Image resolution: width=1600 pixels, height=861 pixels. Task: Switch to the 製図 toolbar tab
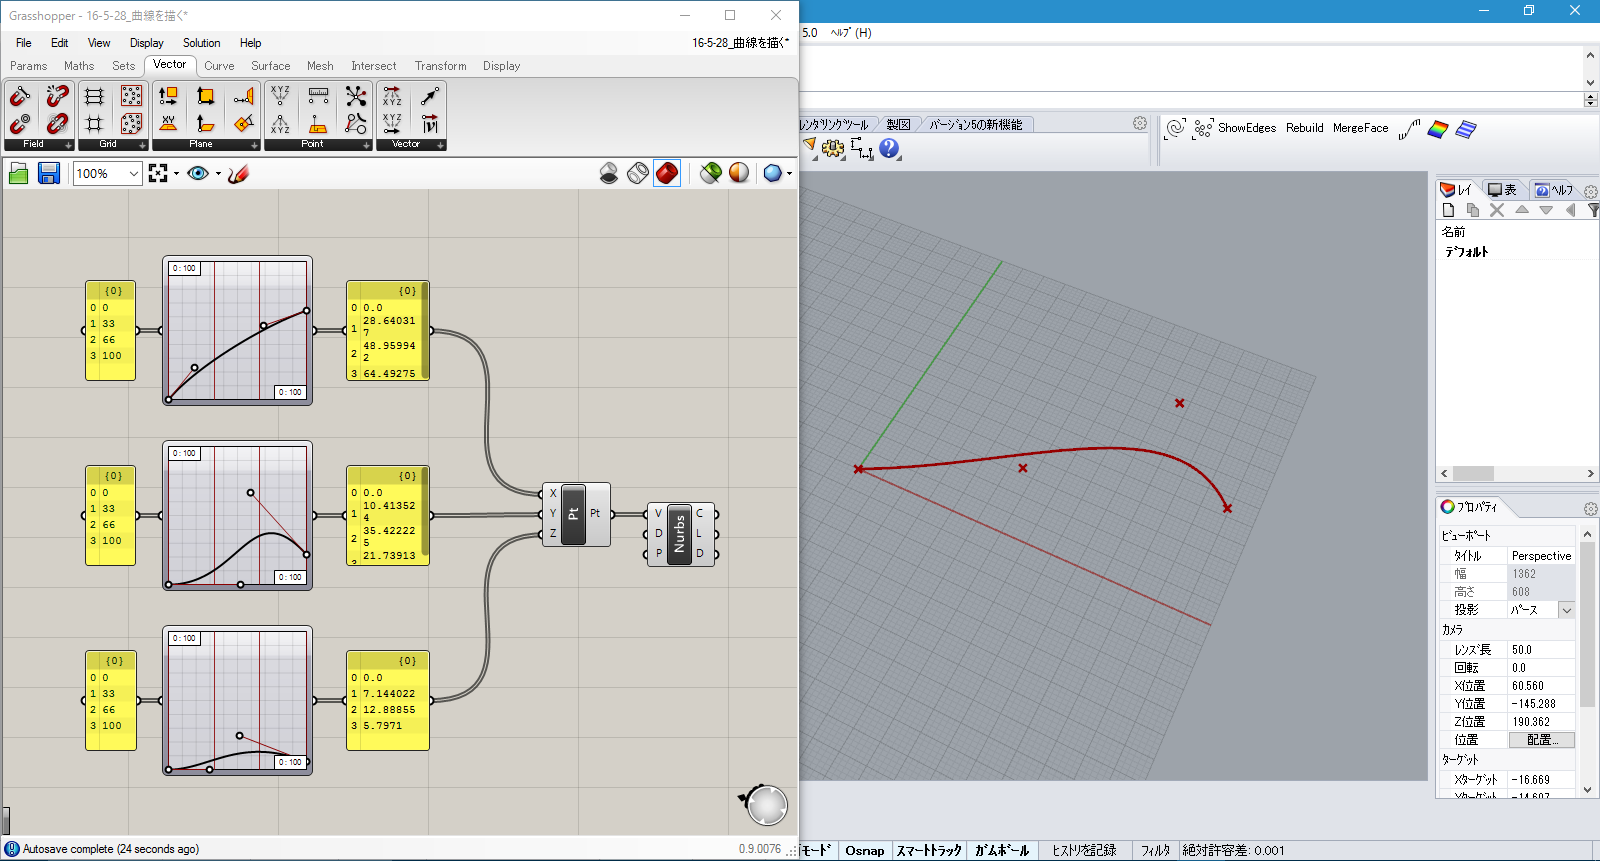coord(898,125)
